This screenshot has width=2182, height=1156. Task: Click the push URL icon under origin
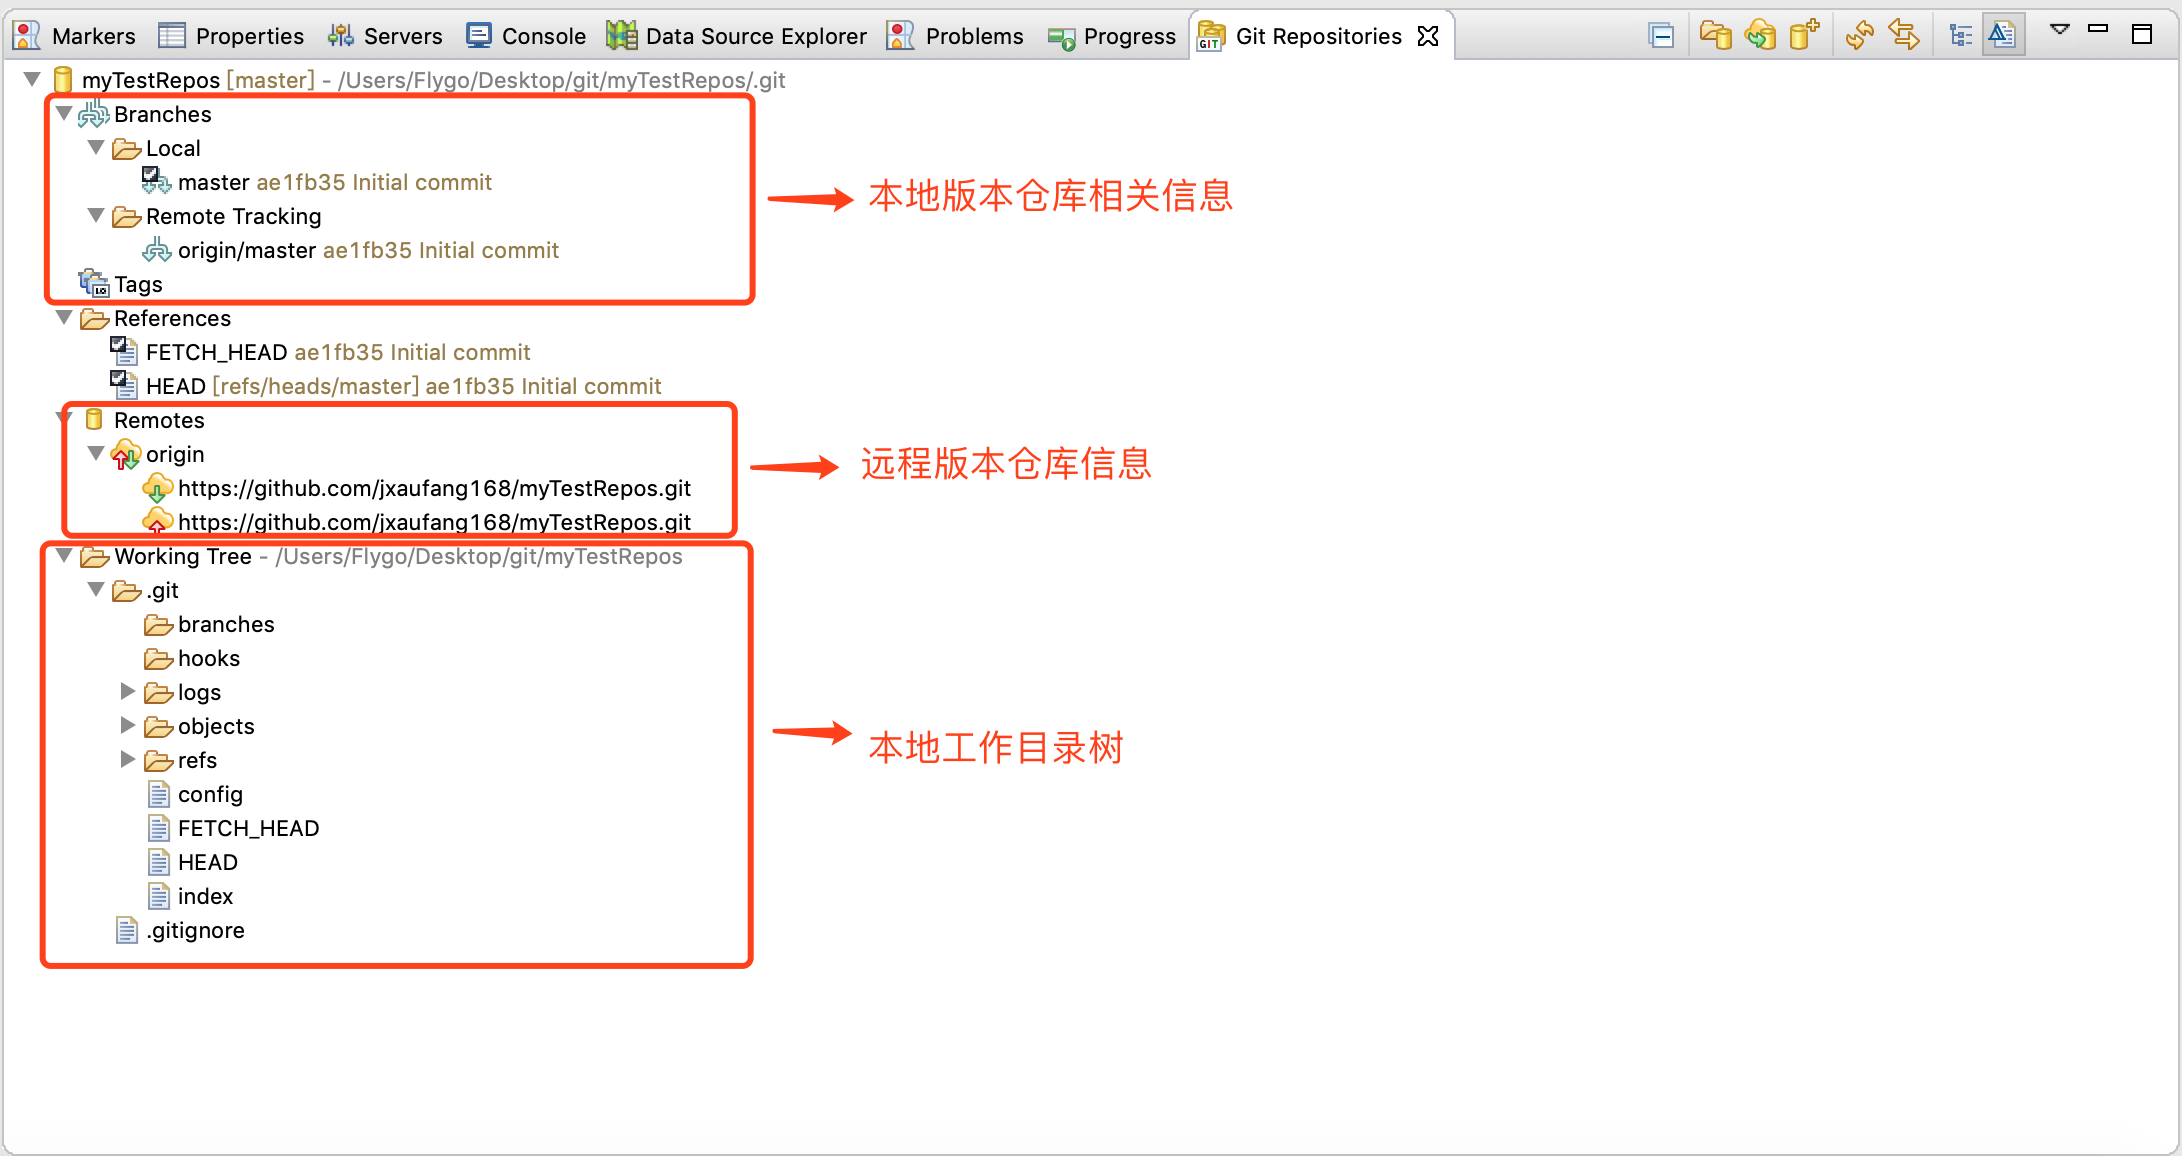[x=157, y=522]
